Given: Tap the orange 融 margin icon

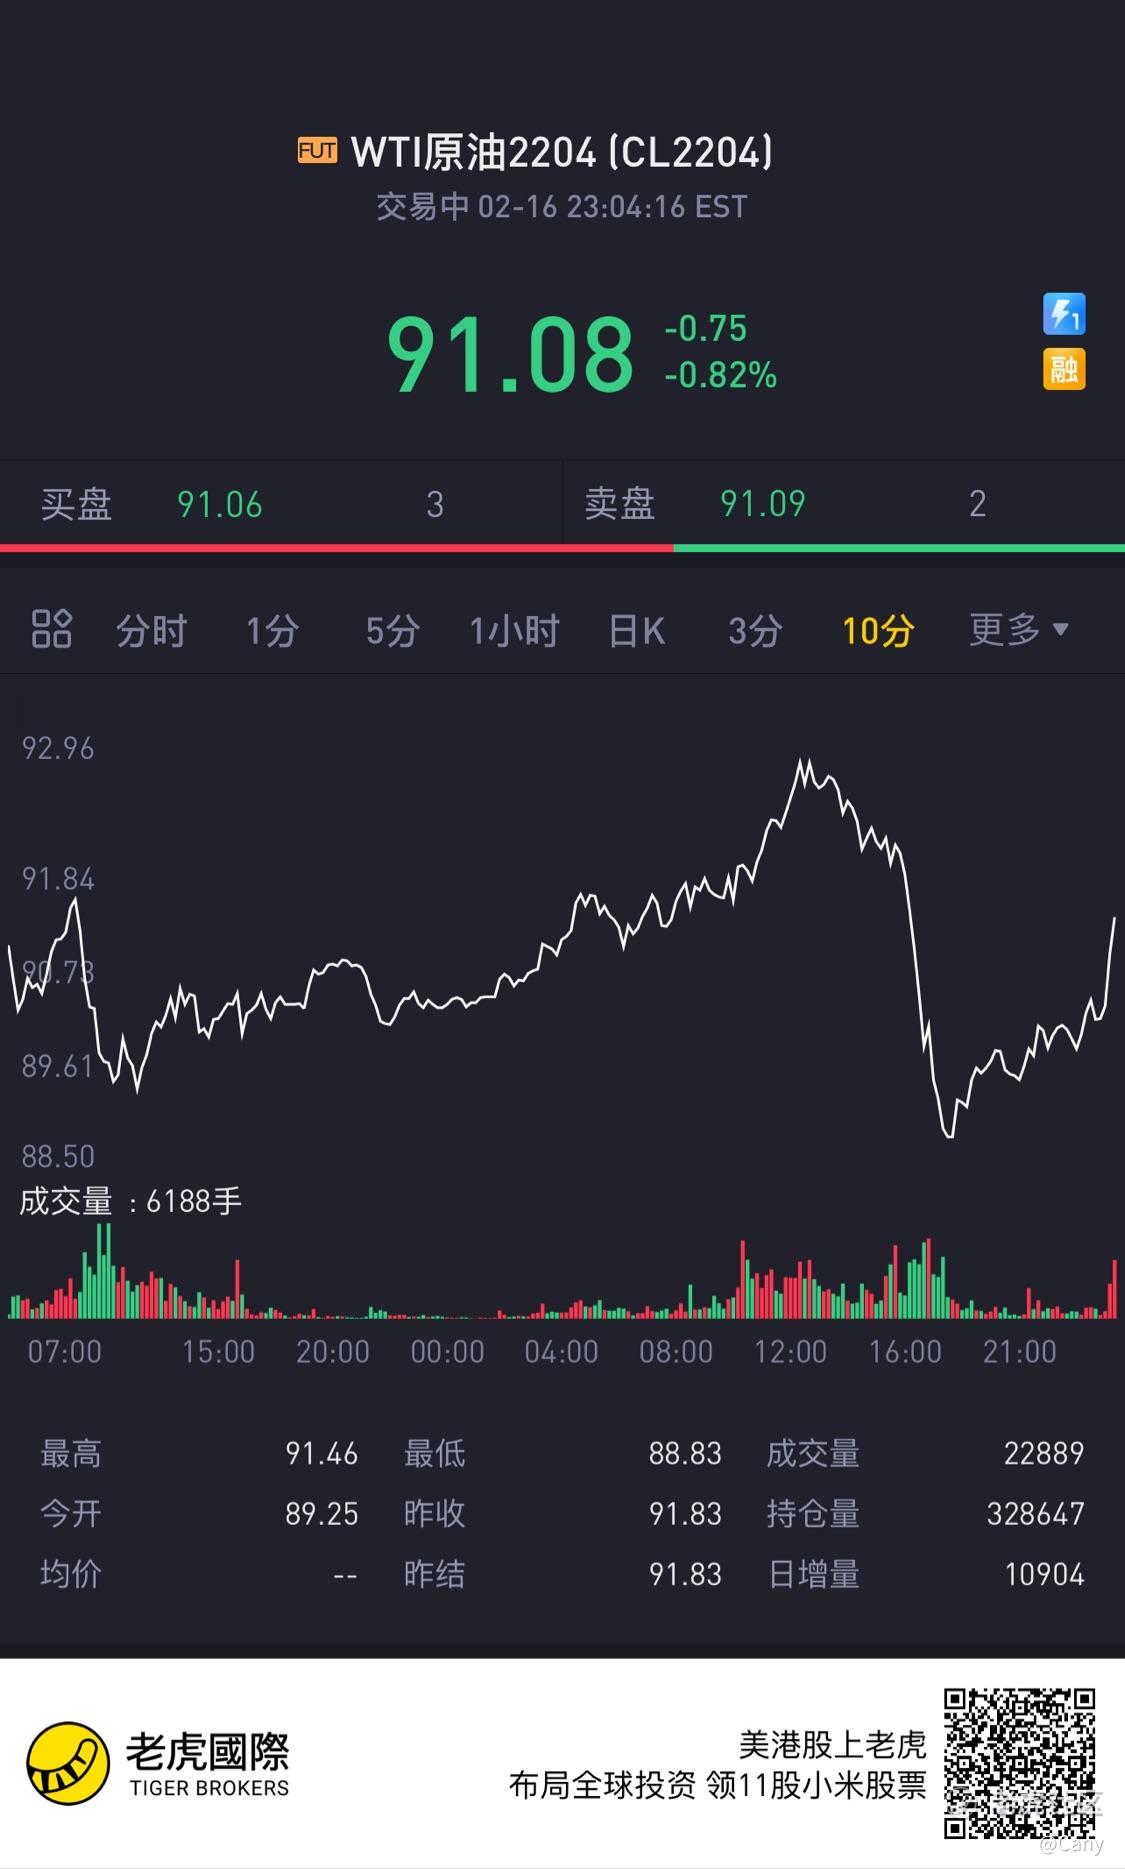Looking at the screenshot, I should point(1064,369).
